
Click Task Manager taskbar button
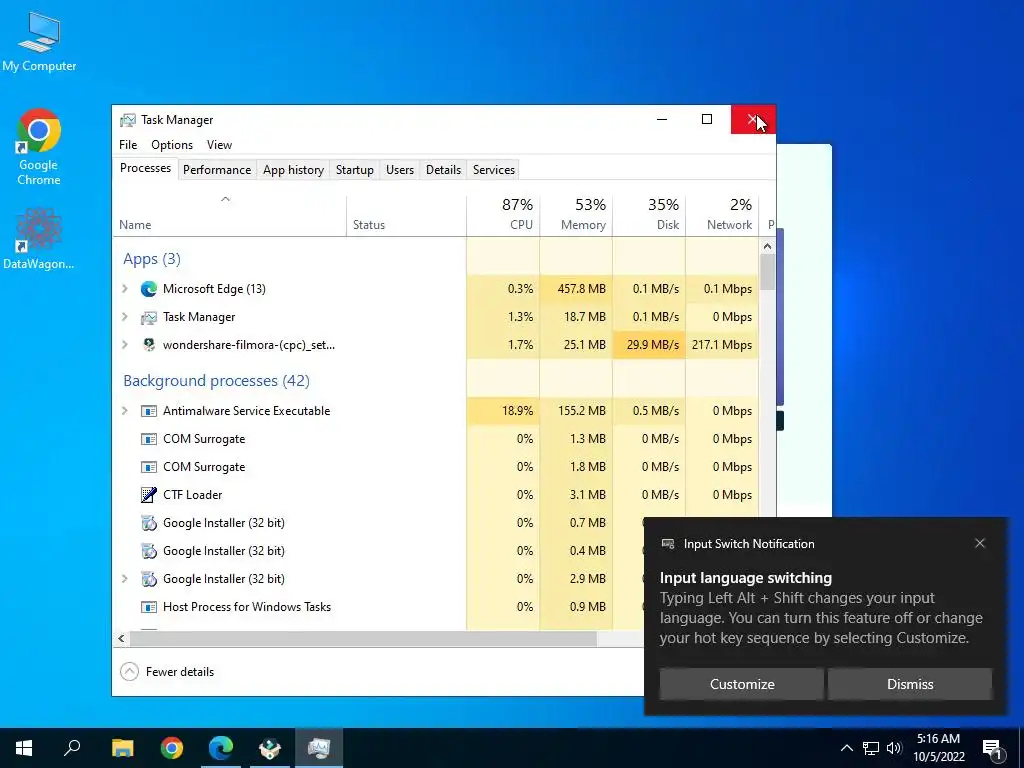pyautogui.click(x=319, y=748)
